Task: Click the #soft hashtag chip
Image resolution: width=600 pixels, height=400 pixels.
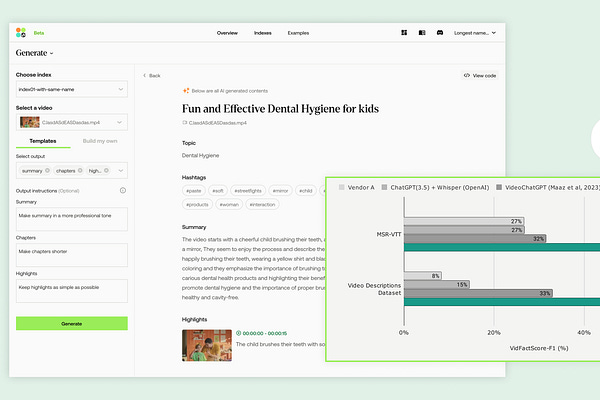Action: pyautogui.click(x=218, y=191)
